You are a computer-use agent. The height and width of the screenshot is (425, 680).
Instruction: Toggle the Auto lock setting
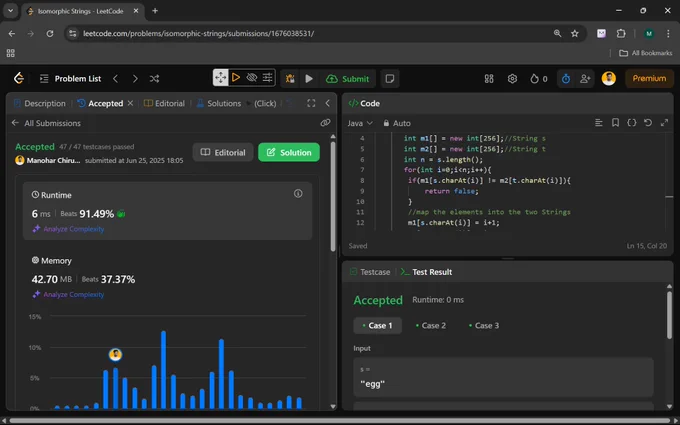[397, 123]
